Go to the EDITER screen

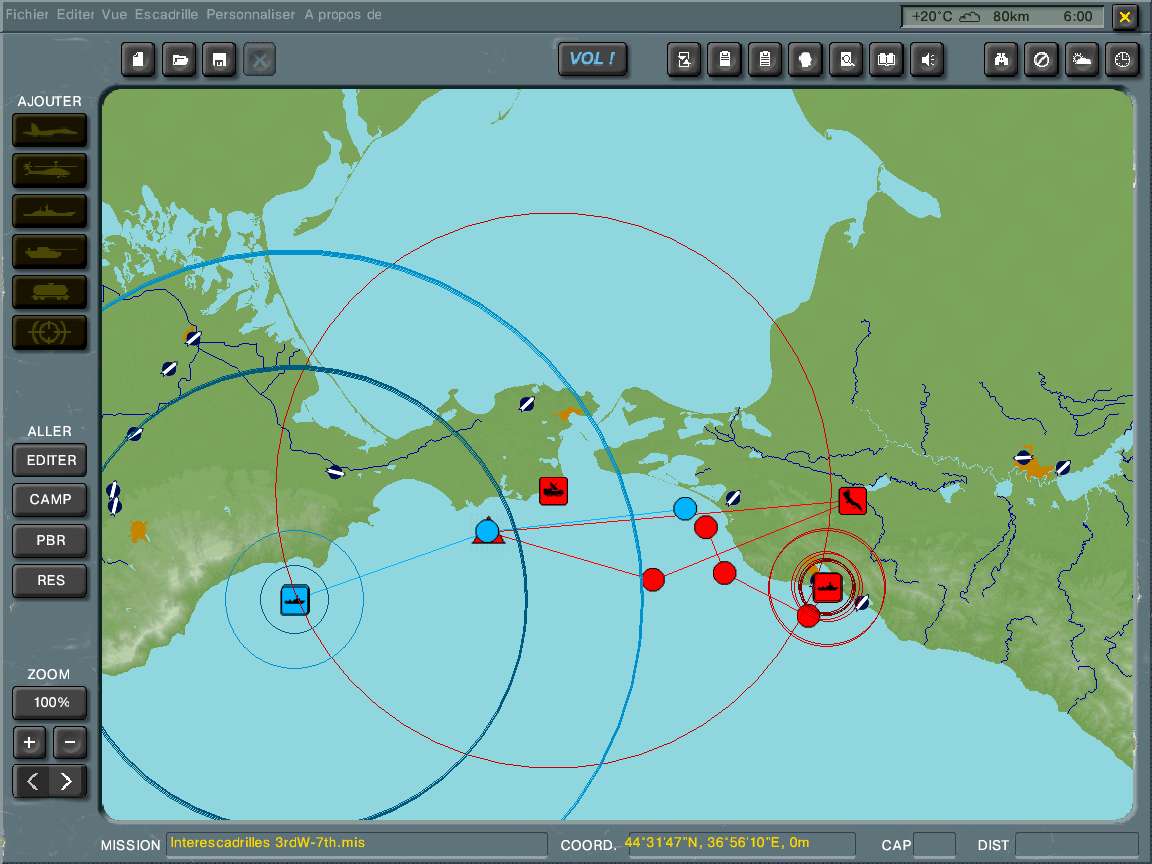pos(50,460)
